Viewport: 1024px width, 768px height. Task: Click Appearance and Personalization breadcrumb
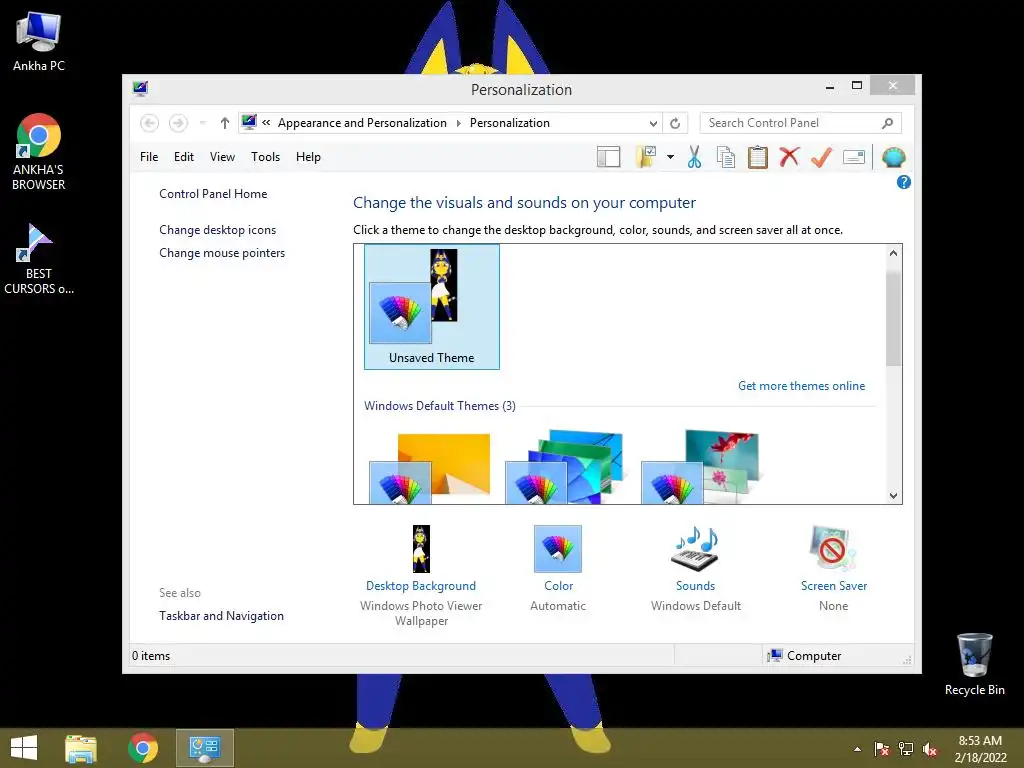(x=362, y=123)
